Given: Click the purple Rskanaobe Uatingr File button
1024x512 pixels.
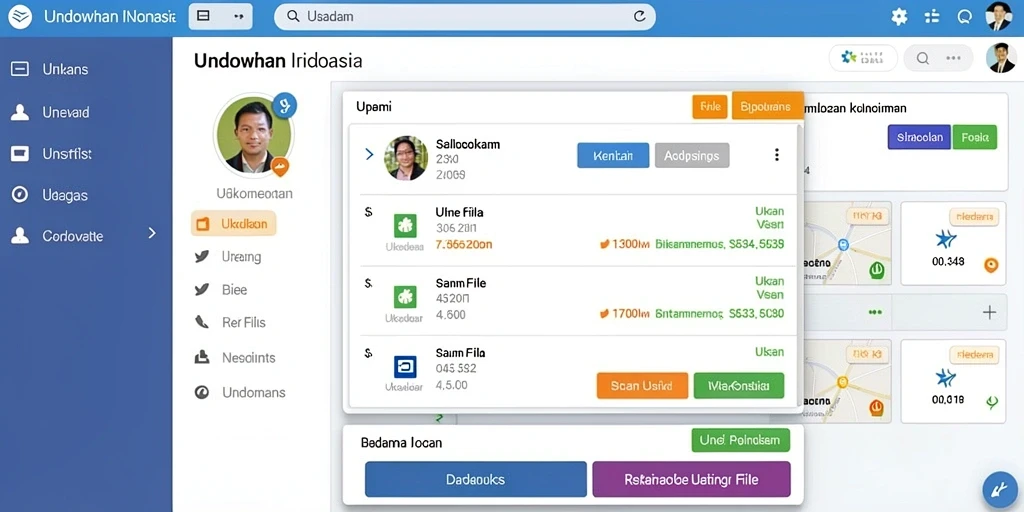Looking at the screenshot, I should point(692,479).
